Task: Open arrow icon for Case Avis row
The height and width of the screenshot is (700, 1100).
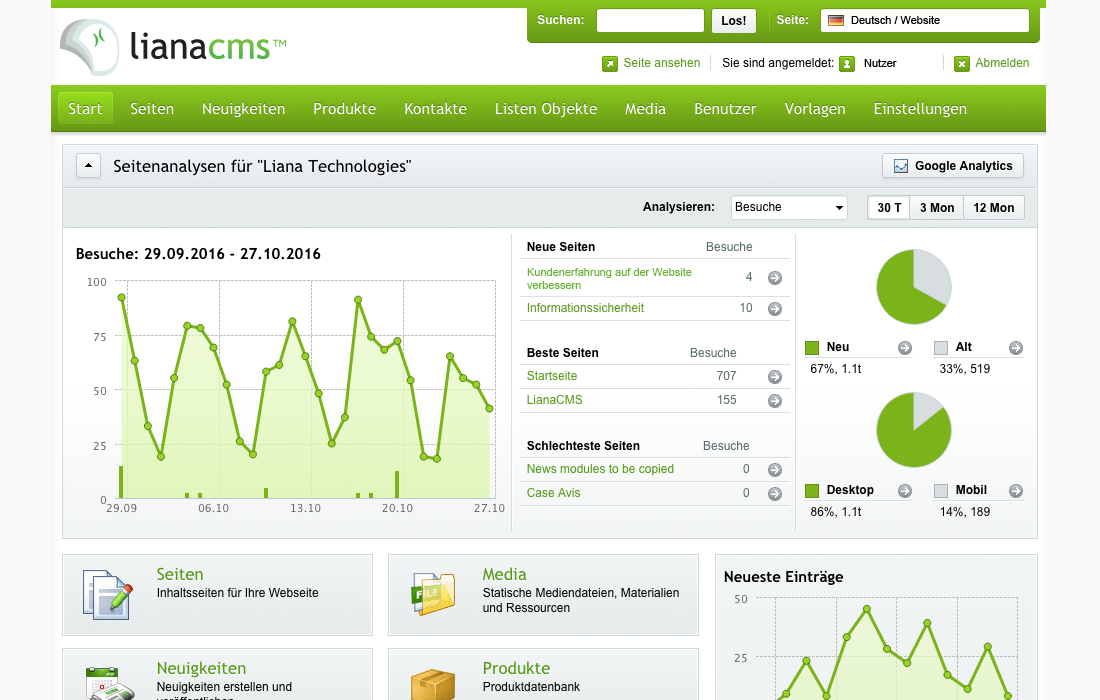Action: pyautogui.click(x=774, y=494)
